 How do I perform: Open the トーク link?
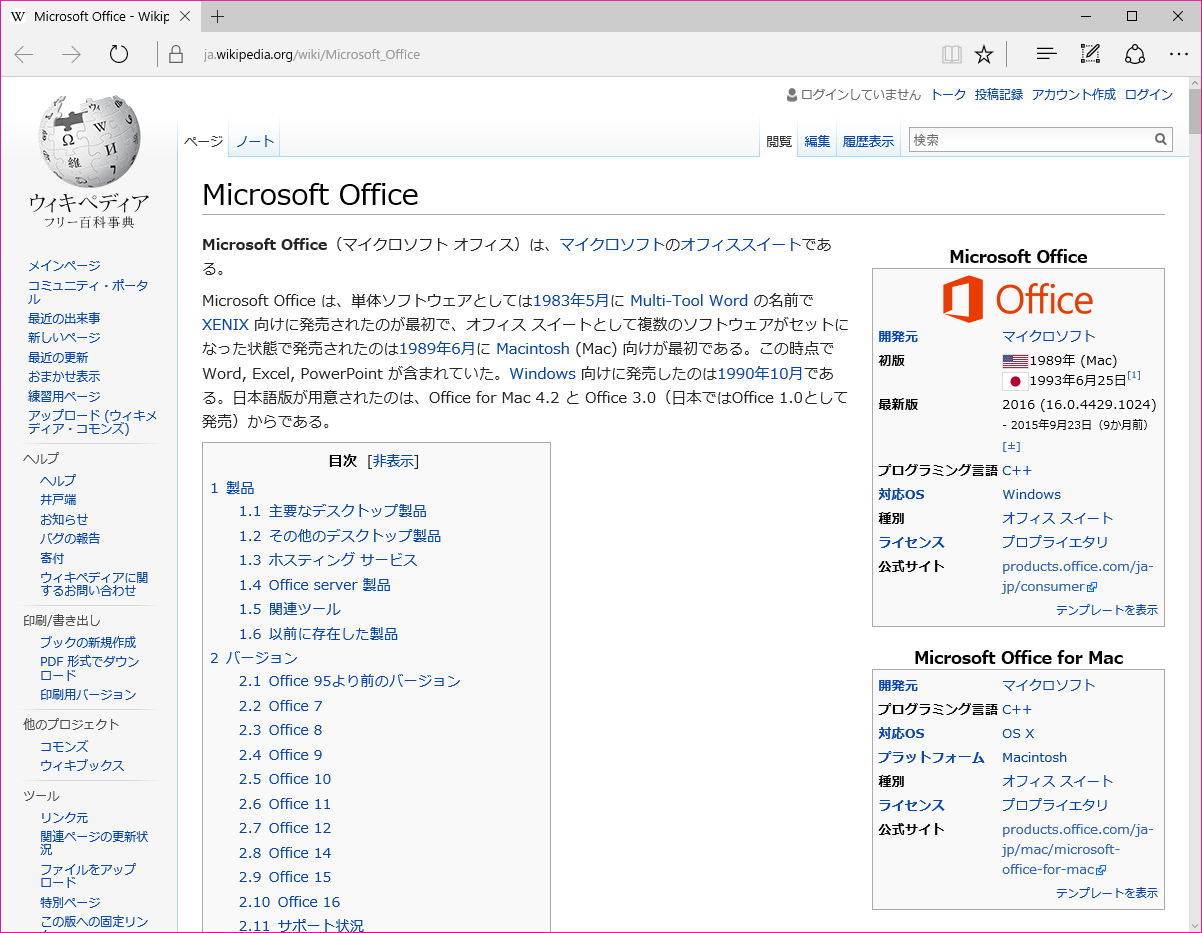click(x=948, y=95)
